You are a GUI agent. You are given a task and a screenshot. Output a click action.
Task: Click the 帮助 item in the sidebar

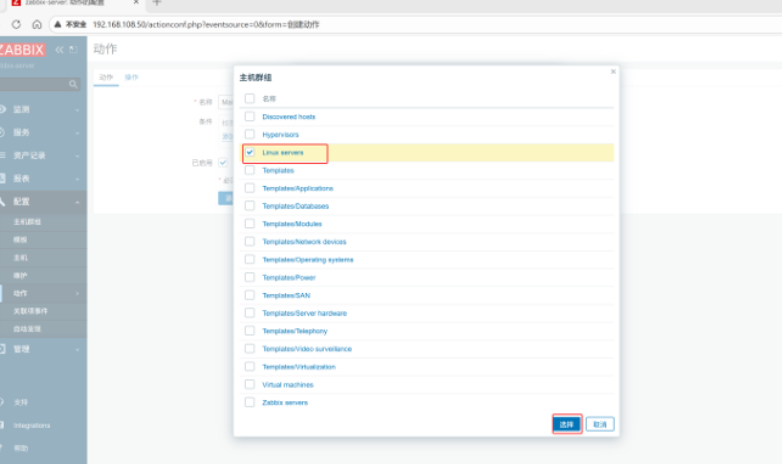[20, 448]
